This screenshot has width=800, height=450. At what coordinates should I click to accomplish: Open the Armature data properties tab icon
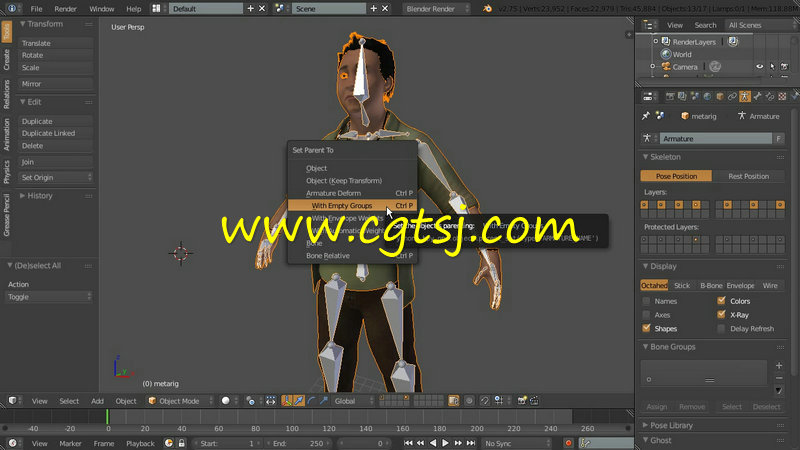[745, 96]
